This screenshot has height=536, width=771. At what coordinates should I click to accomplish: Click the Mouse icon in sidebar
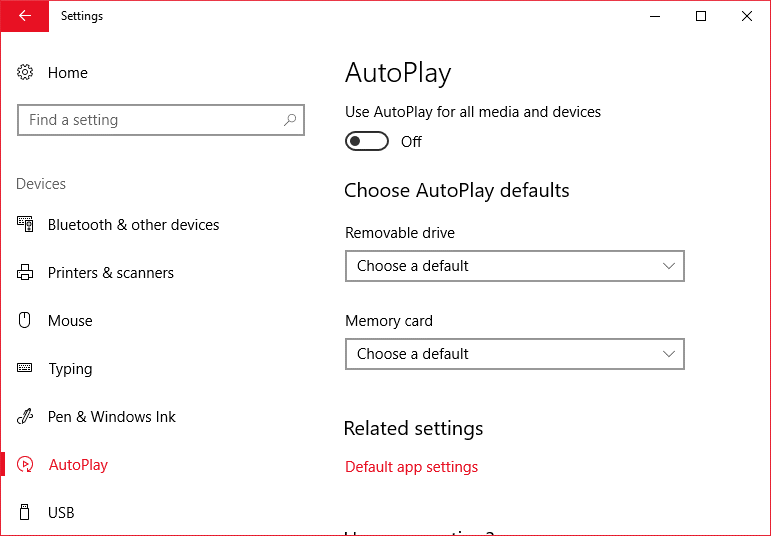26,321
